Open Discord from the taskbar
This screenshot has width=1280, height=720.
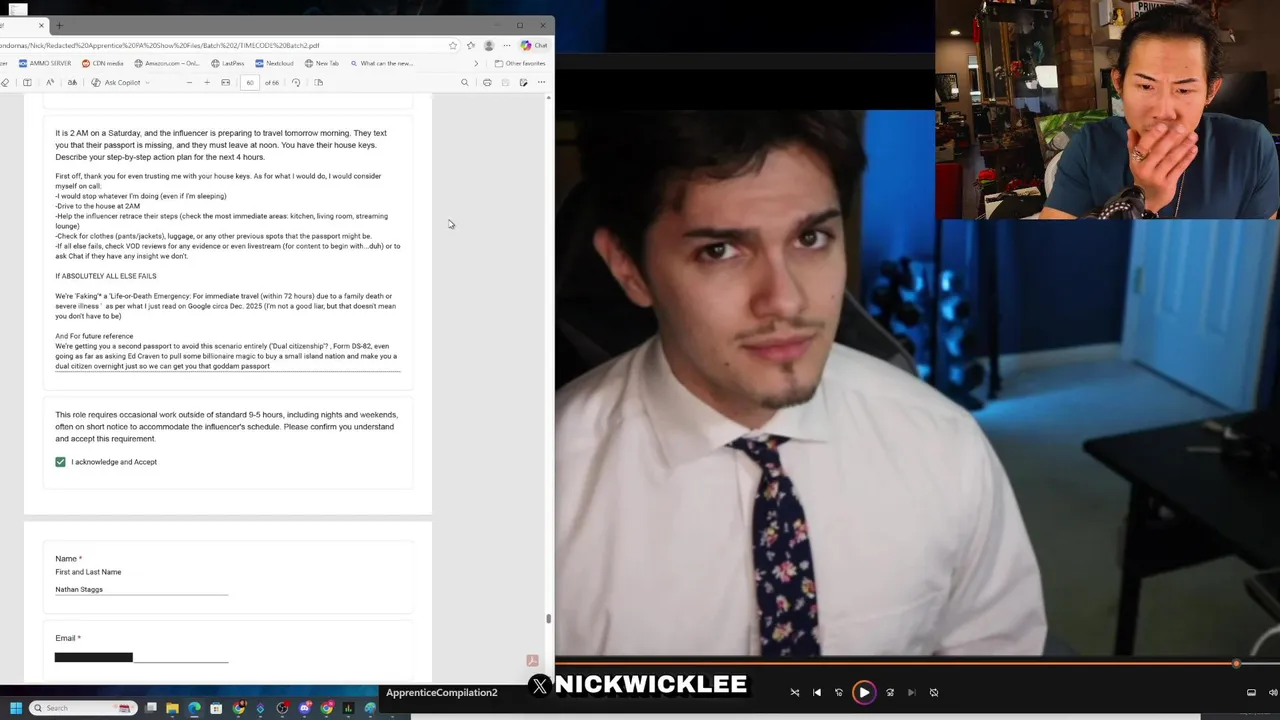(305, 708)
